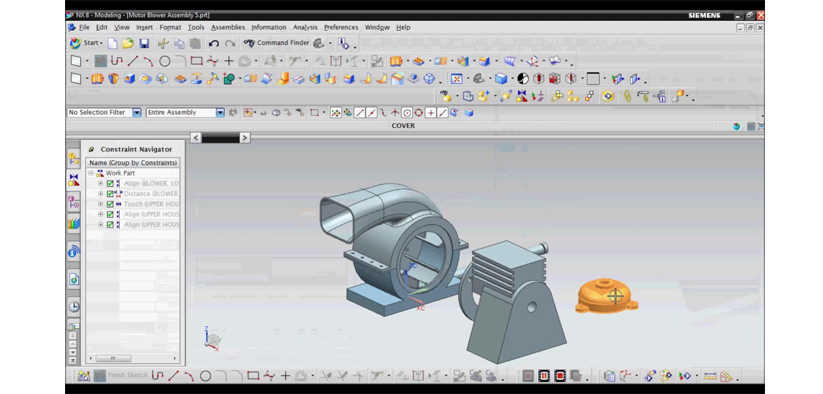Open a file with the folder icon

coord(128,43)
